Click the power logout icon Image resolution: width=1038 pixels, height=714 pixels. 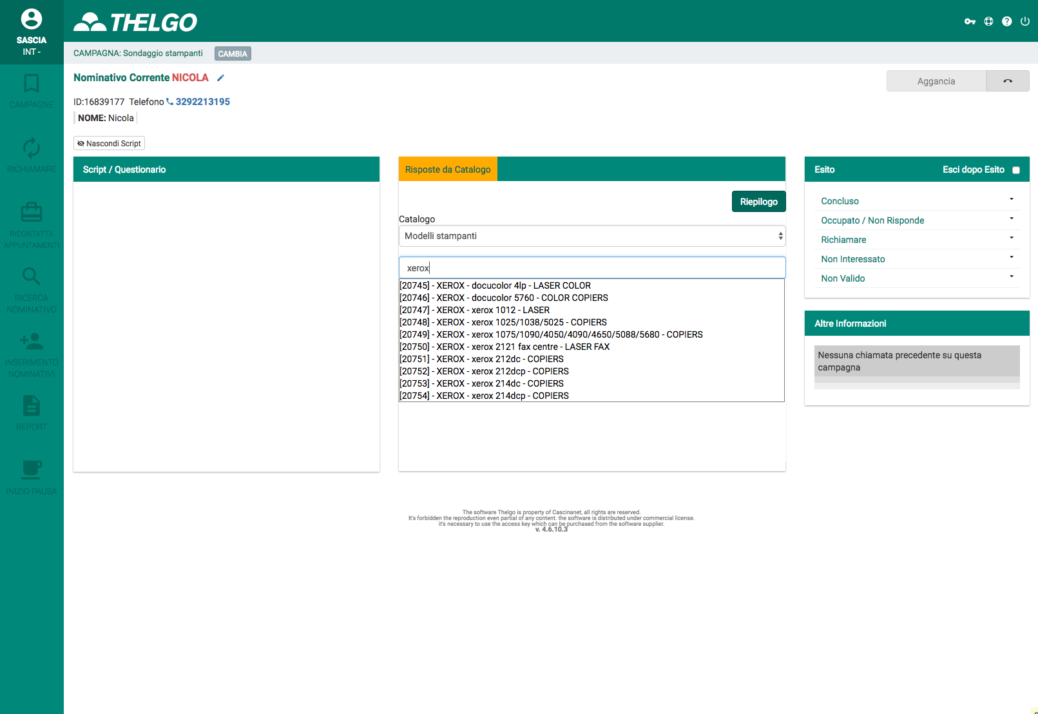click(x=1025, y=21)
